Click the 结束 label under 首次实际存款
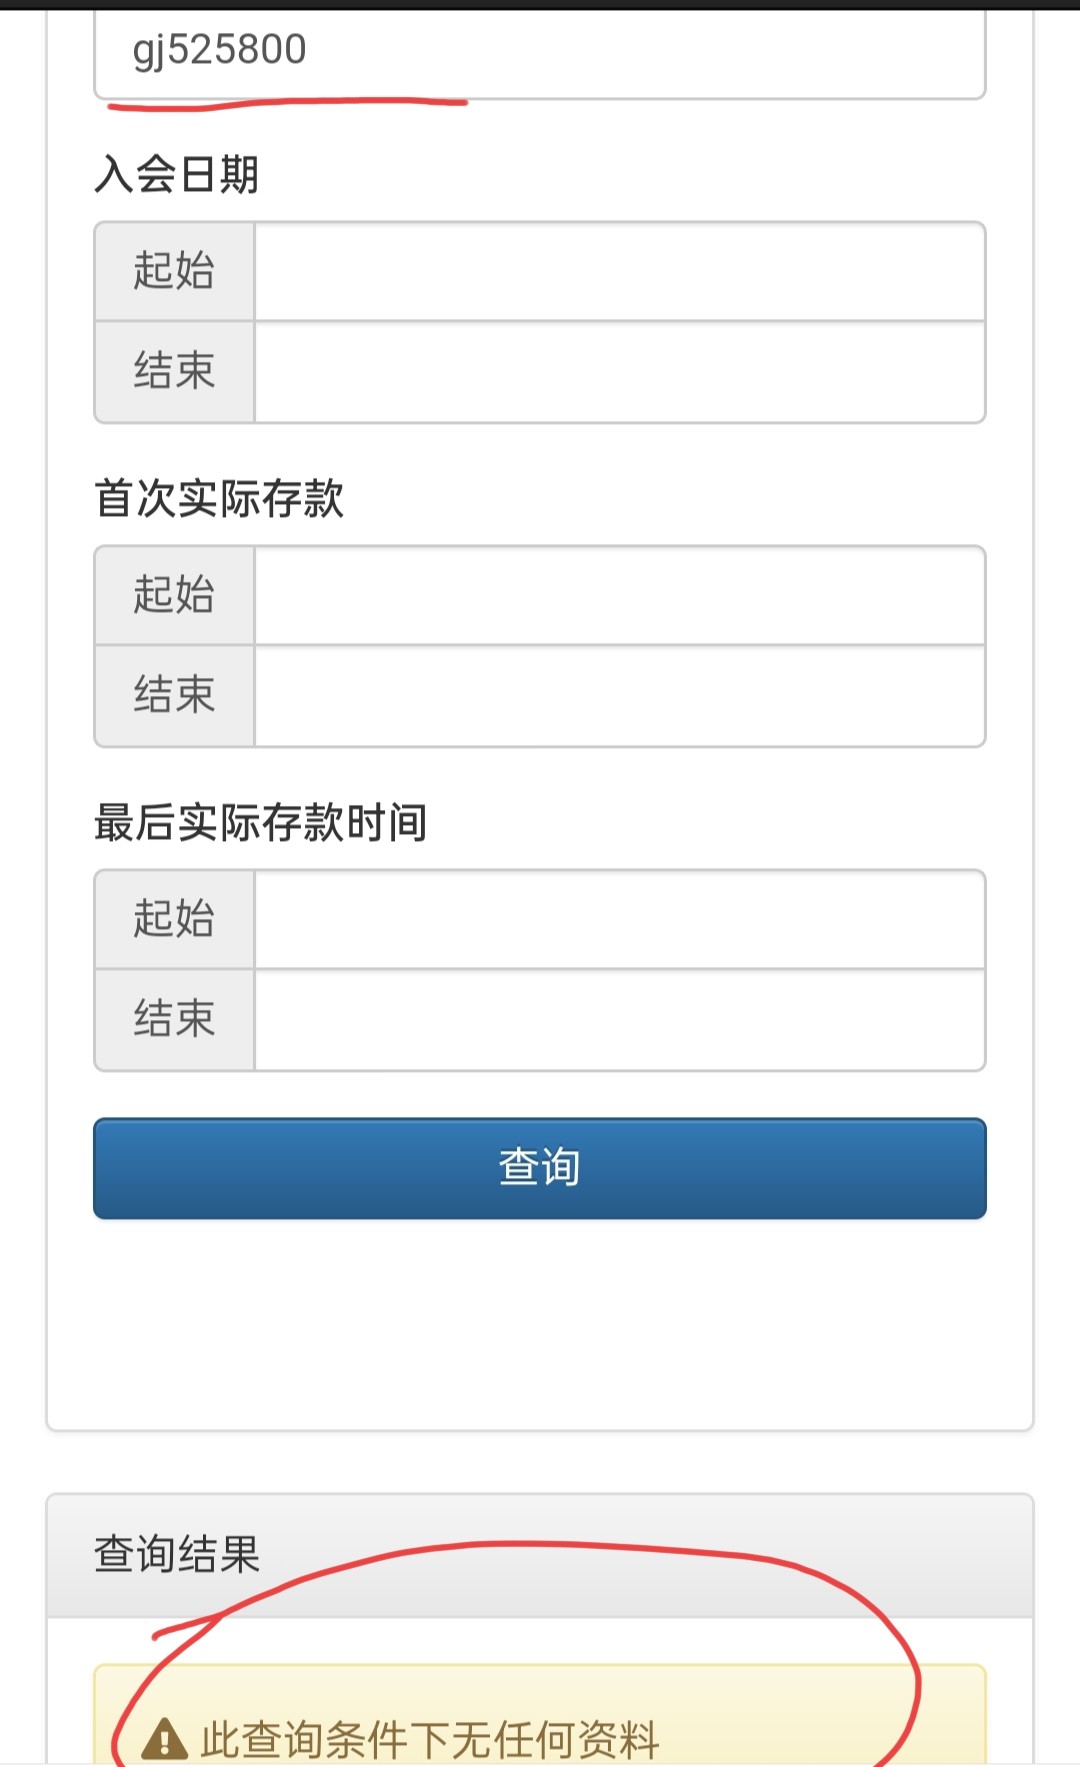Image resolution: width=1080 pixels, height=1767 pixels. click(x=175, y=696)
